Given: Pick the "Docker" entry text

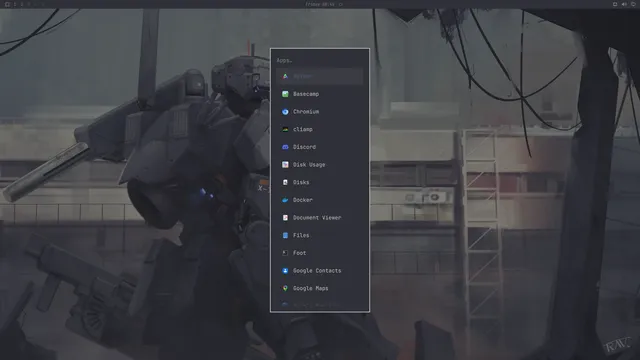Looking at the screenshot, I should click(x=302, y=200).
